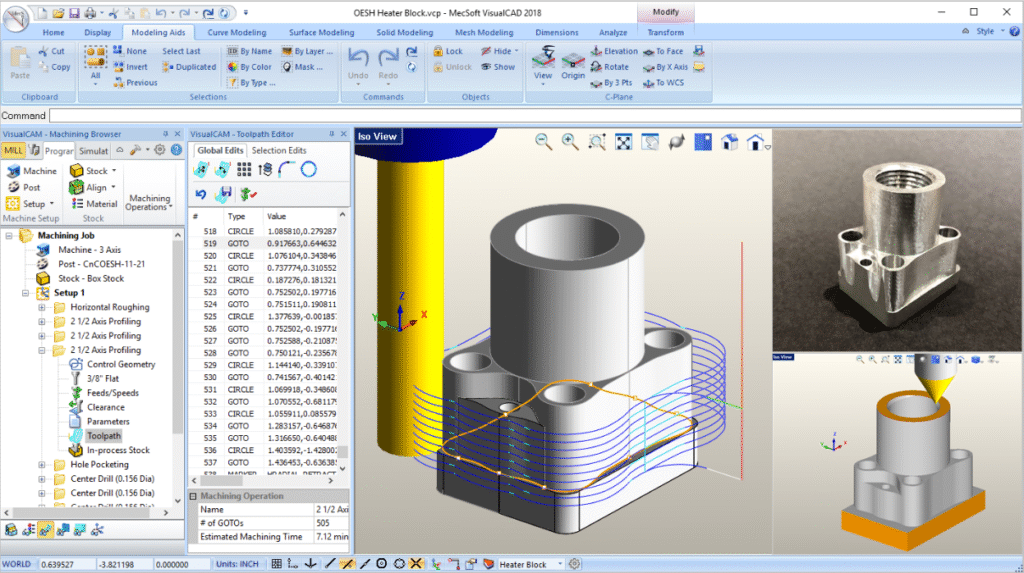The height and width of the screenshot is (573, 1024).
Task: Click the circle icon in Toolpath Editor
Action: 308,170
